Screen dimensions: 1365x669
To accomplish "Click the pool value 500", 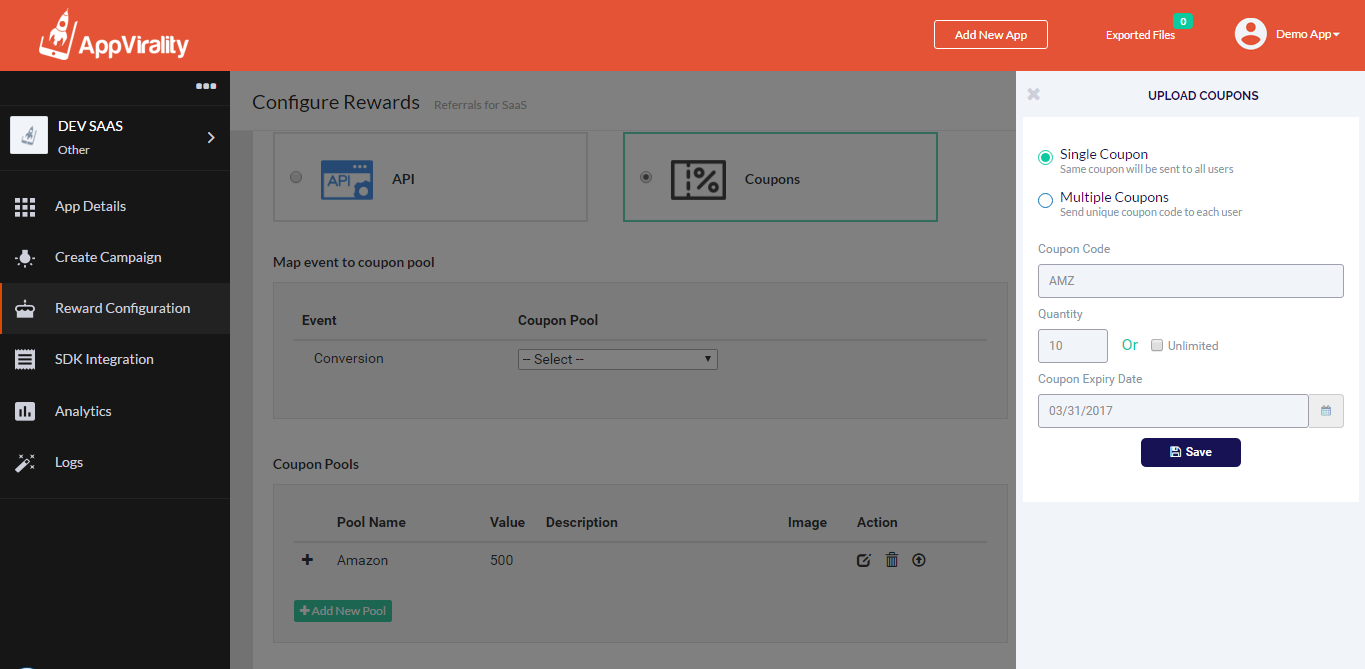I will pos(502,561).
